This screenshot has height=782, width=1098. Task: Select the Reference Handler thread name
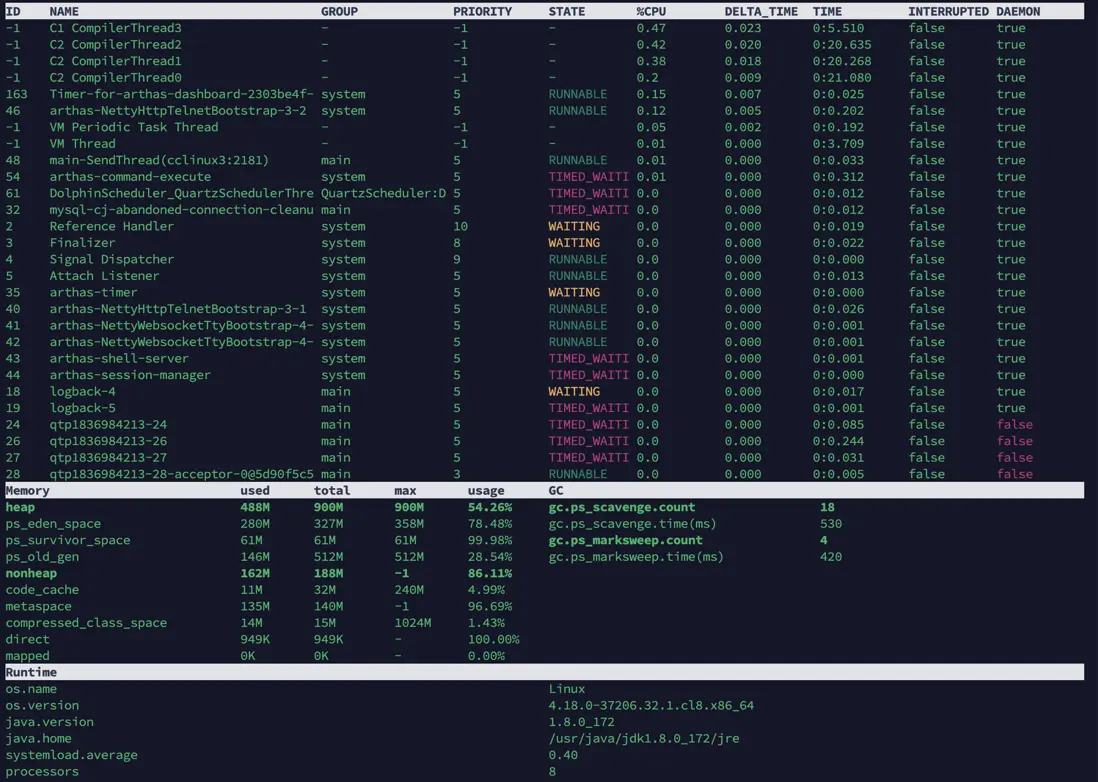pos(111,226)
